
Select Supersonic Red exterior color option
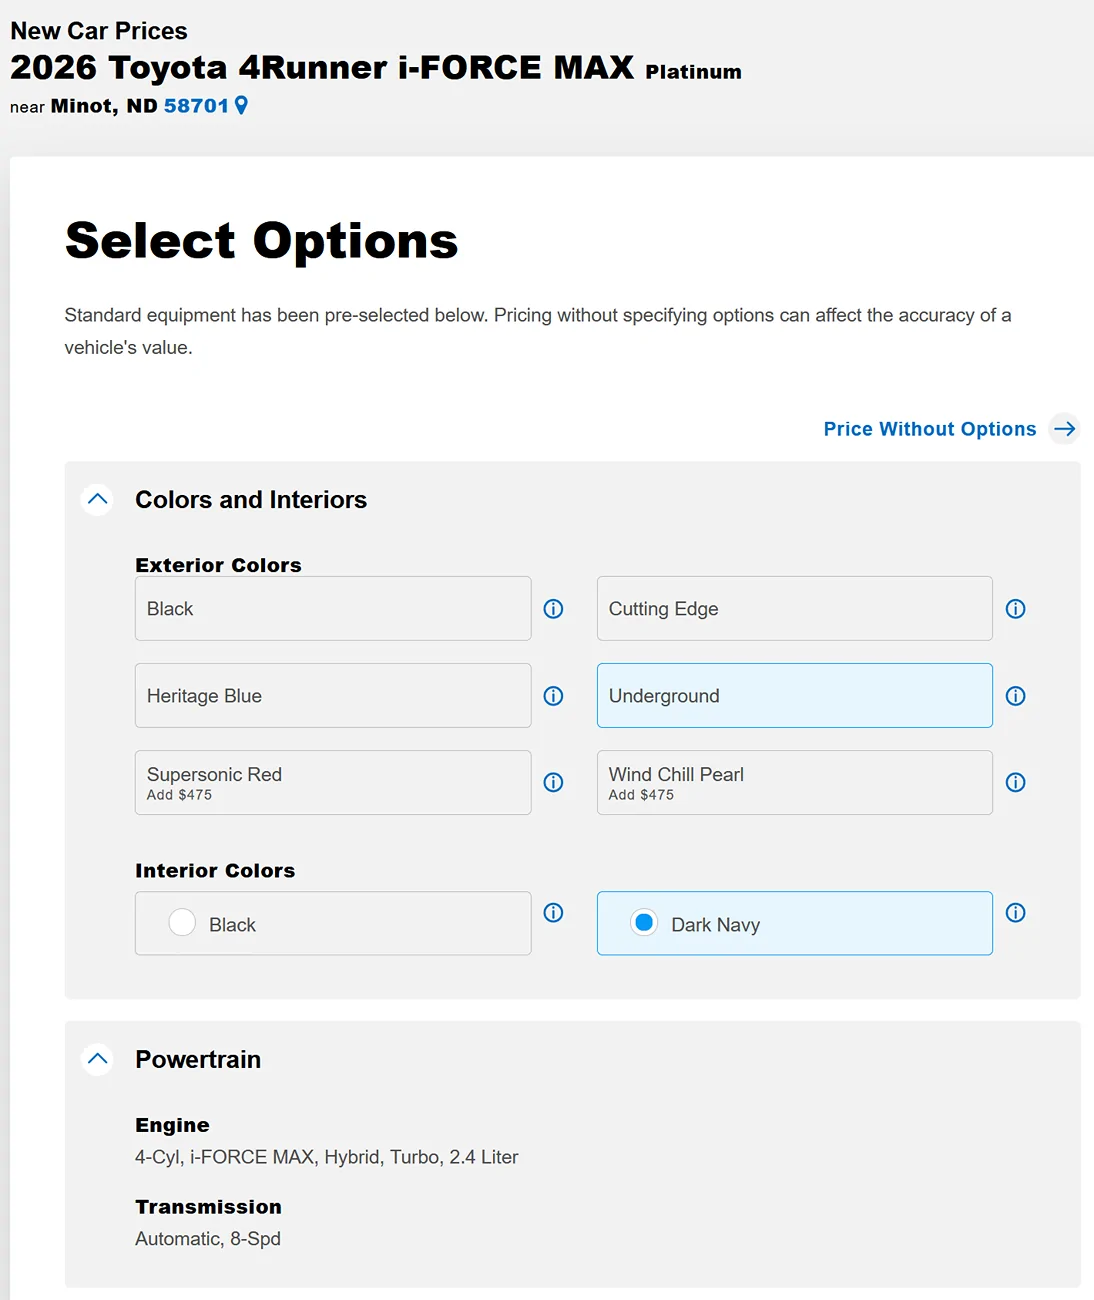point(333,782)
